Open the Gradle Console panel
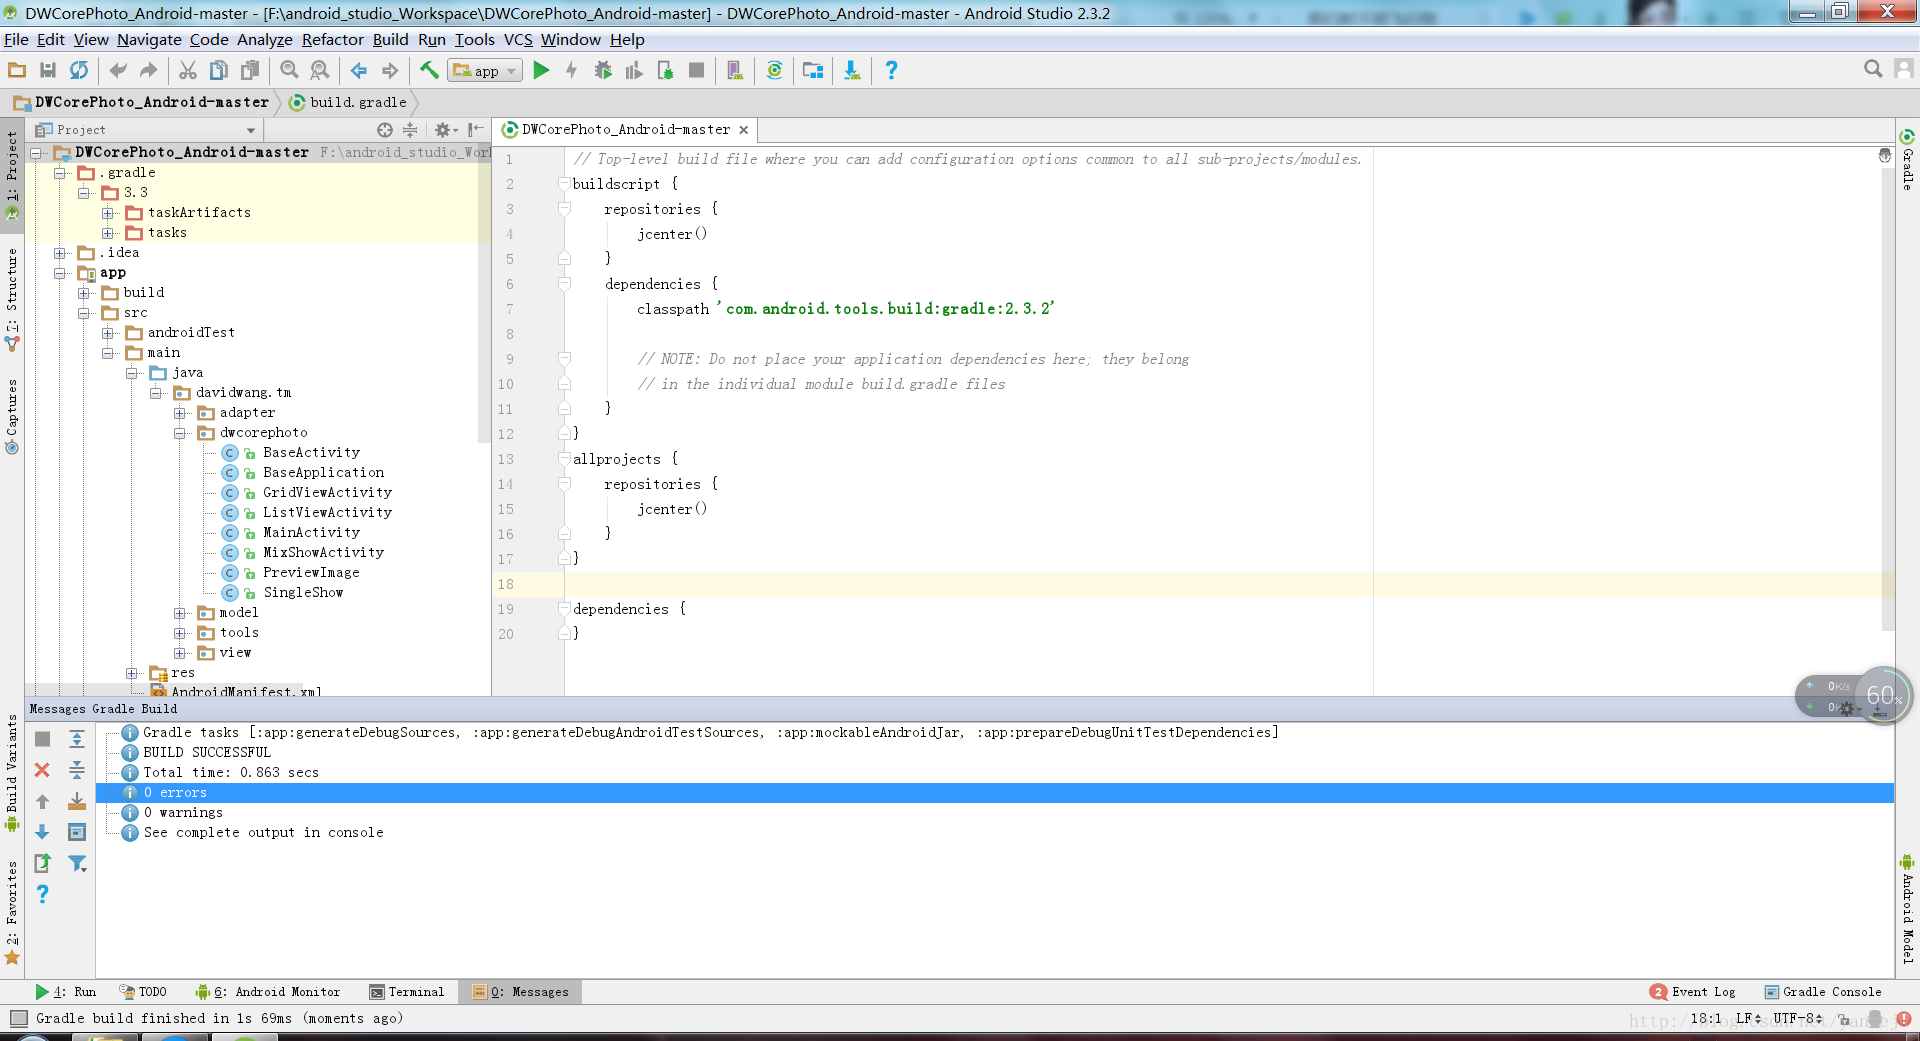This screenshot has width=1920, height=1041. [x=1823, y=992]
